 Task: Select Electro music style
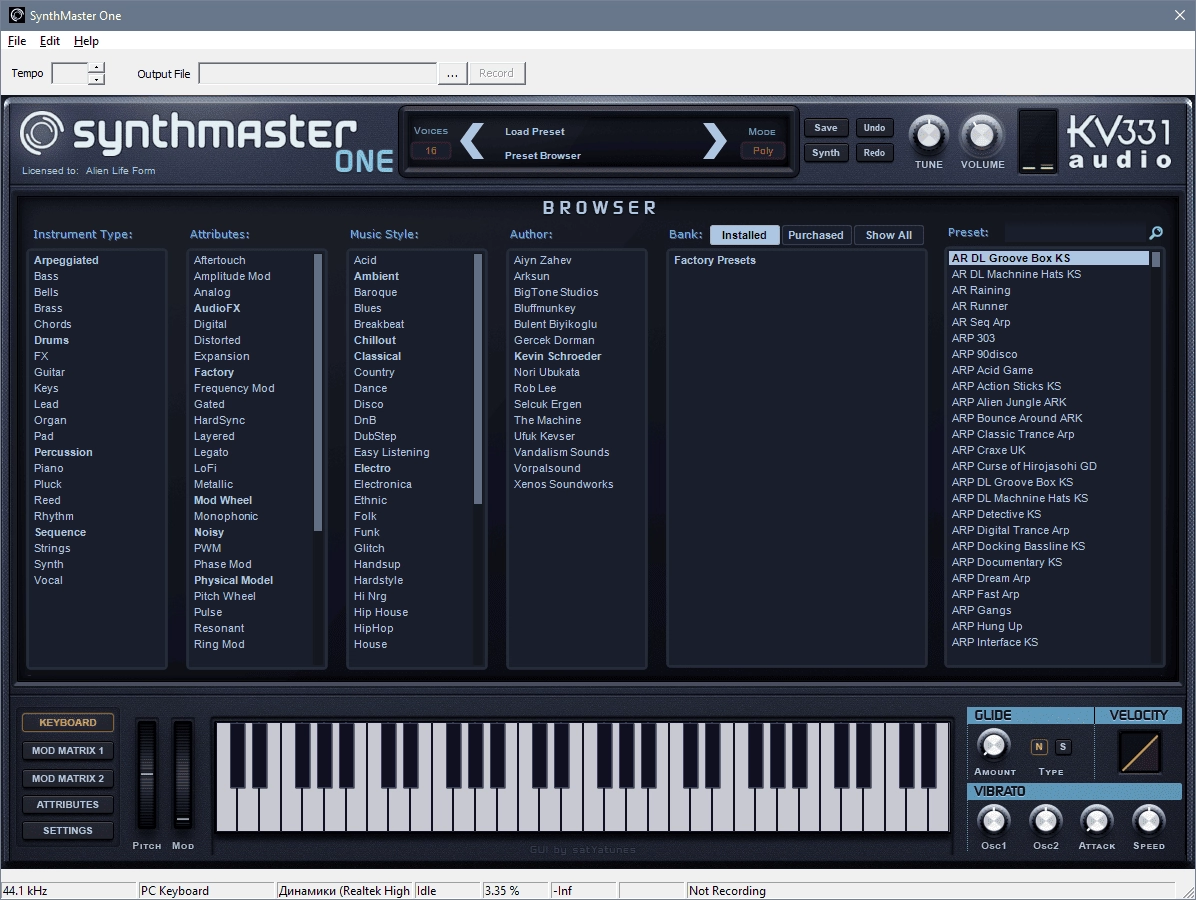point(372,468)
